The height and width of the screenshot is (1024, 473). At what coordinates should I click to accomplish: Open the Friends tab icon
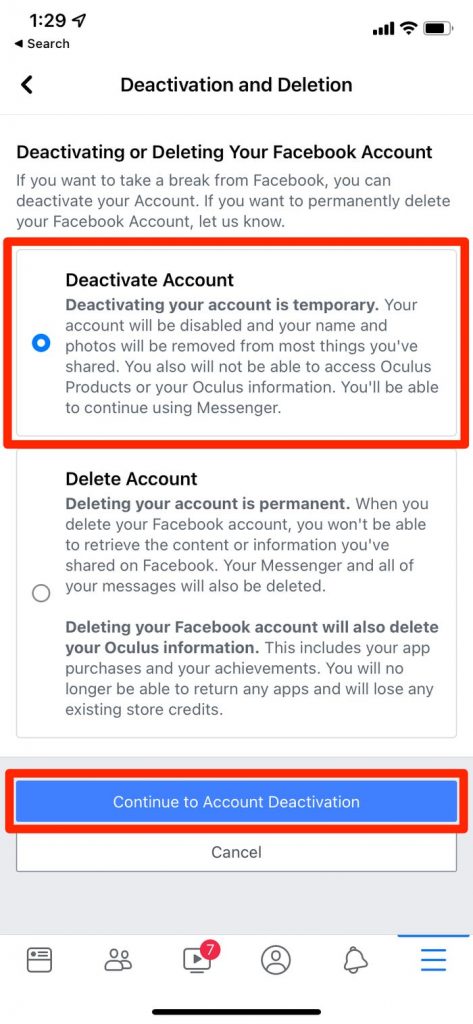pyautogui.click(x=118, y=960)
